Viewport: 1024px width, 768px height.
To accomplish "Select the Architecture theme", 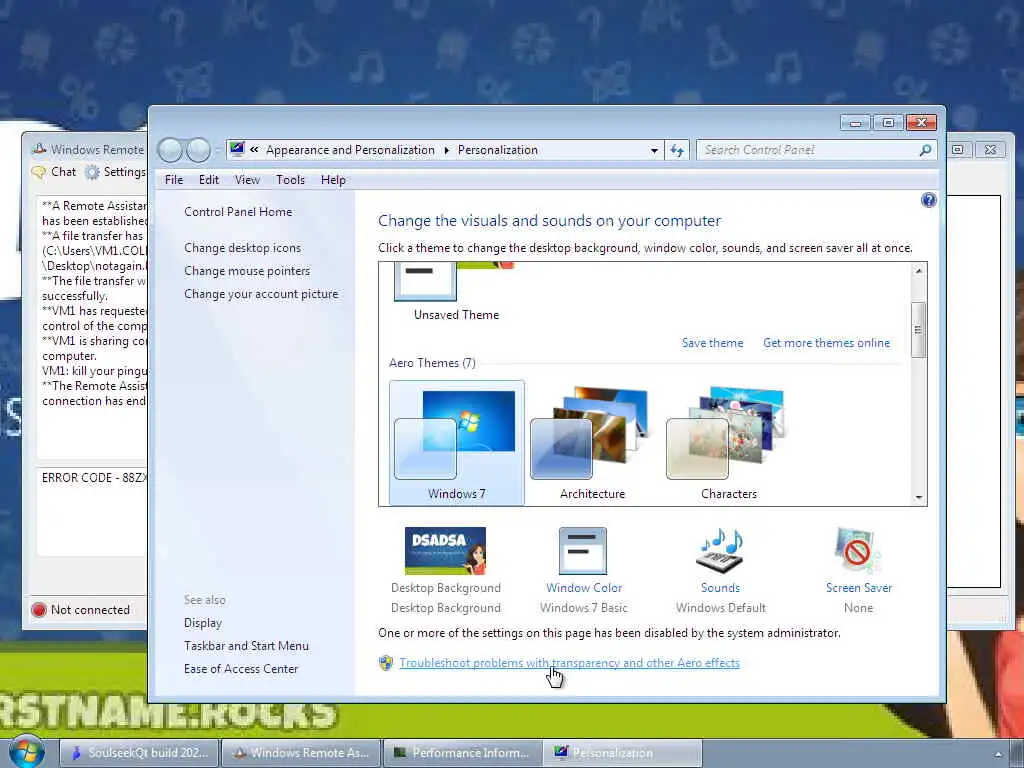I will click(592, 443).
